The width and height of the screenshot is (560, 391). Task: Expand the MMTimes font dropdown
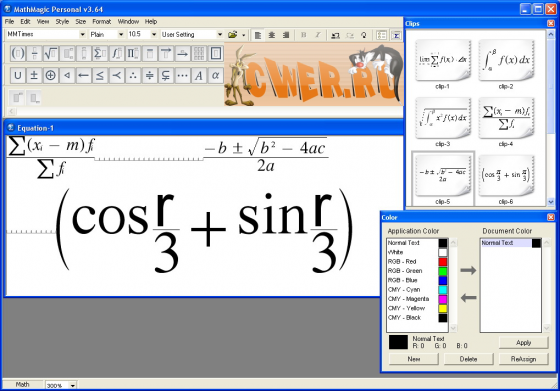pyautogui.click(x=82, y=34)
